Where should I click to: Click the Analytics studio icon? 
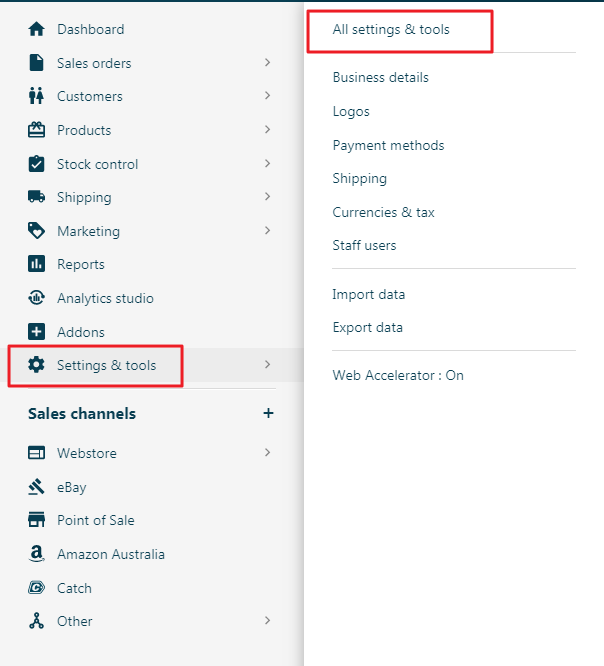[x=37, y=298]
